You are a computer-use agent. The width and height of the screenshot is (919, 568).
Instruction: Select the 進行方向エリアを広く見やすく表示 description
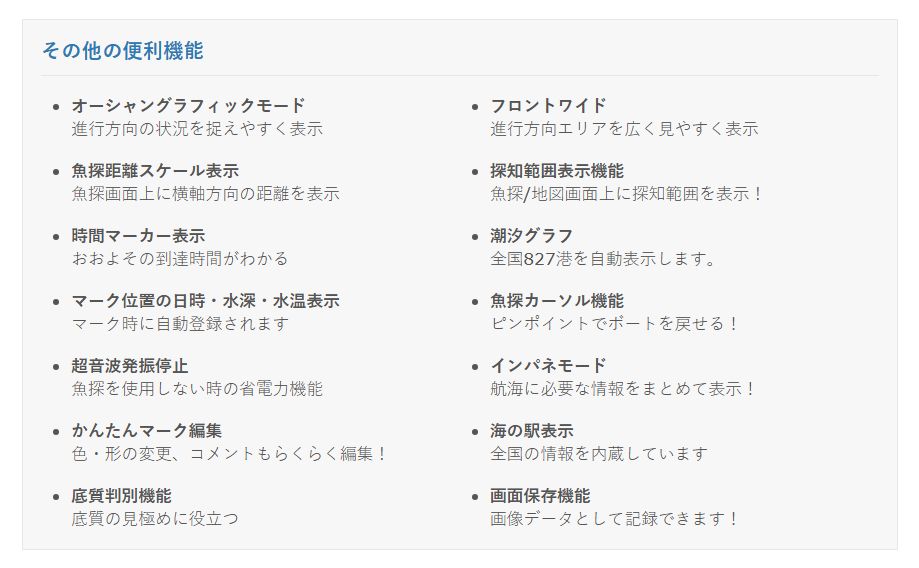pos(624,129)
